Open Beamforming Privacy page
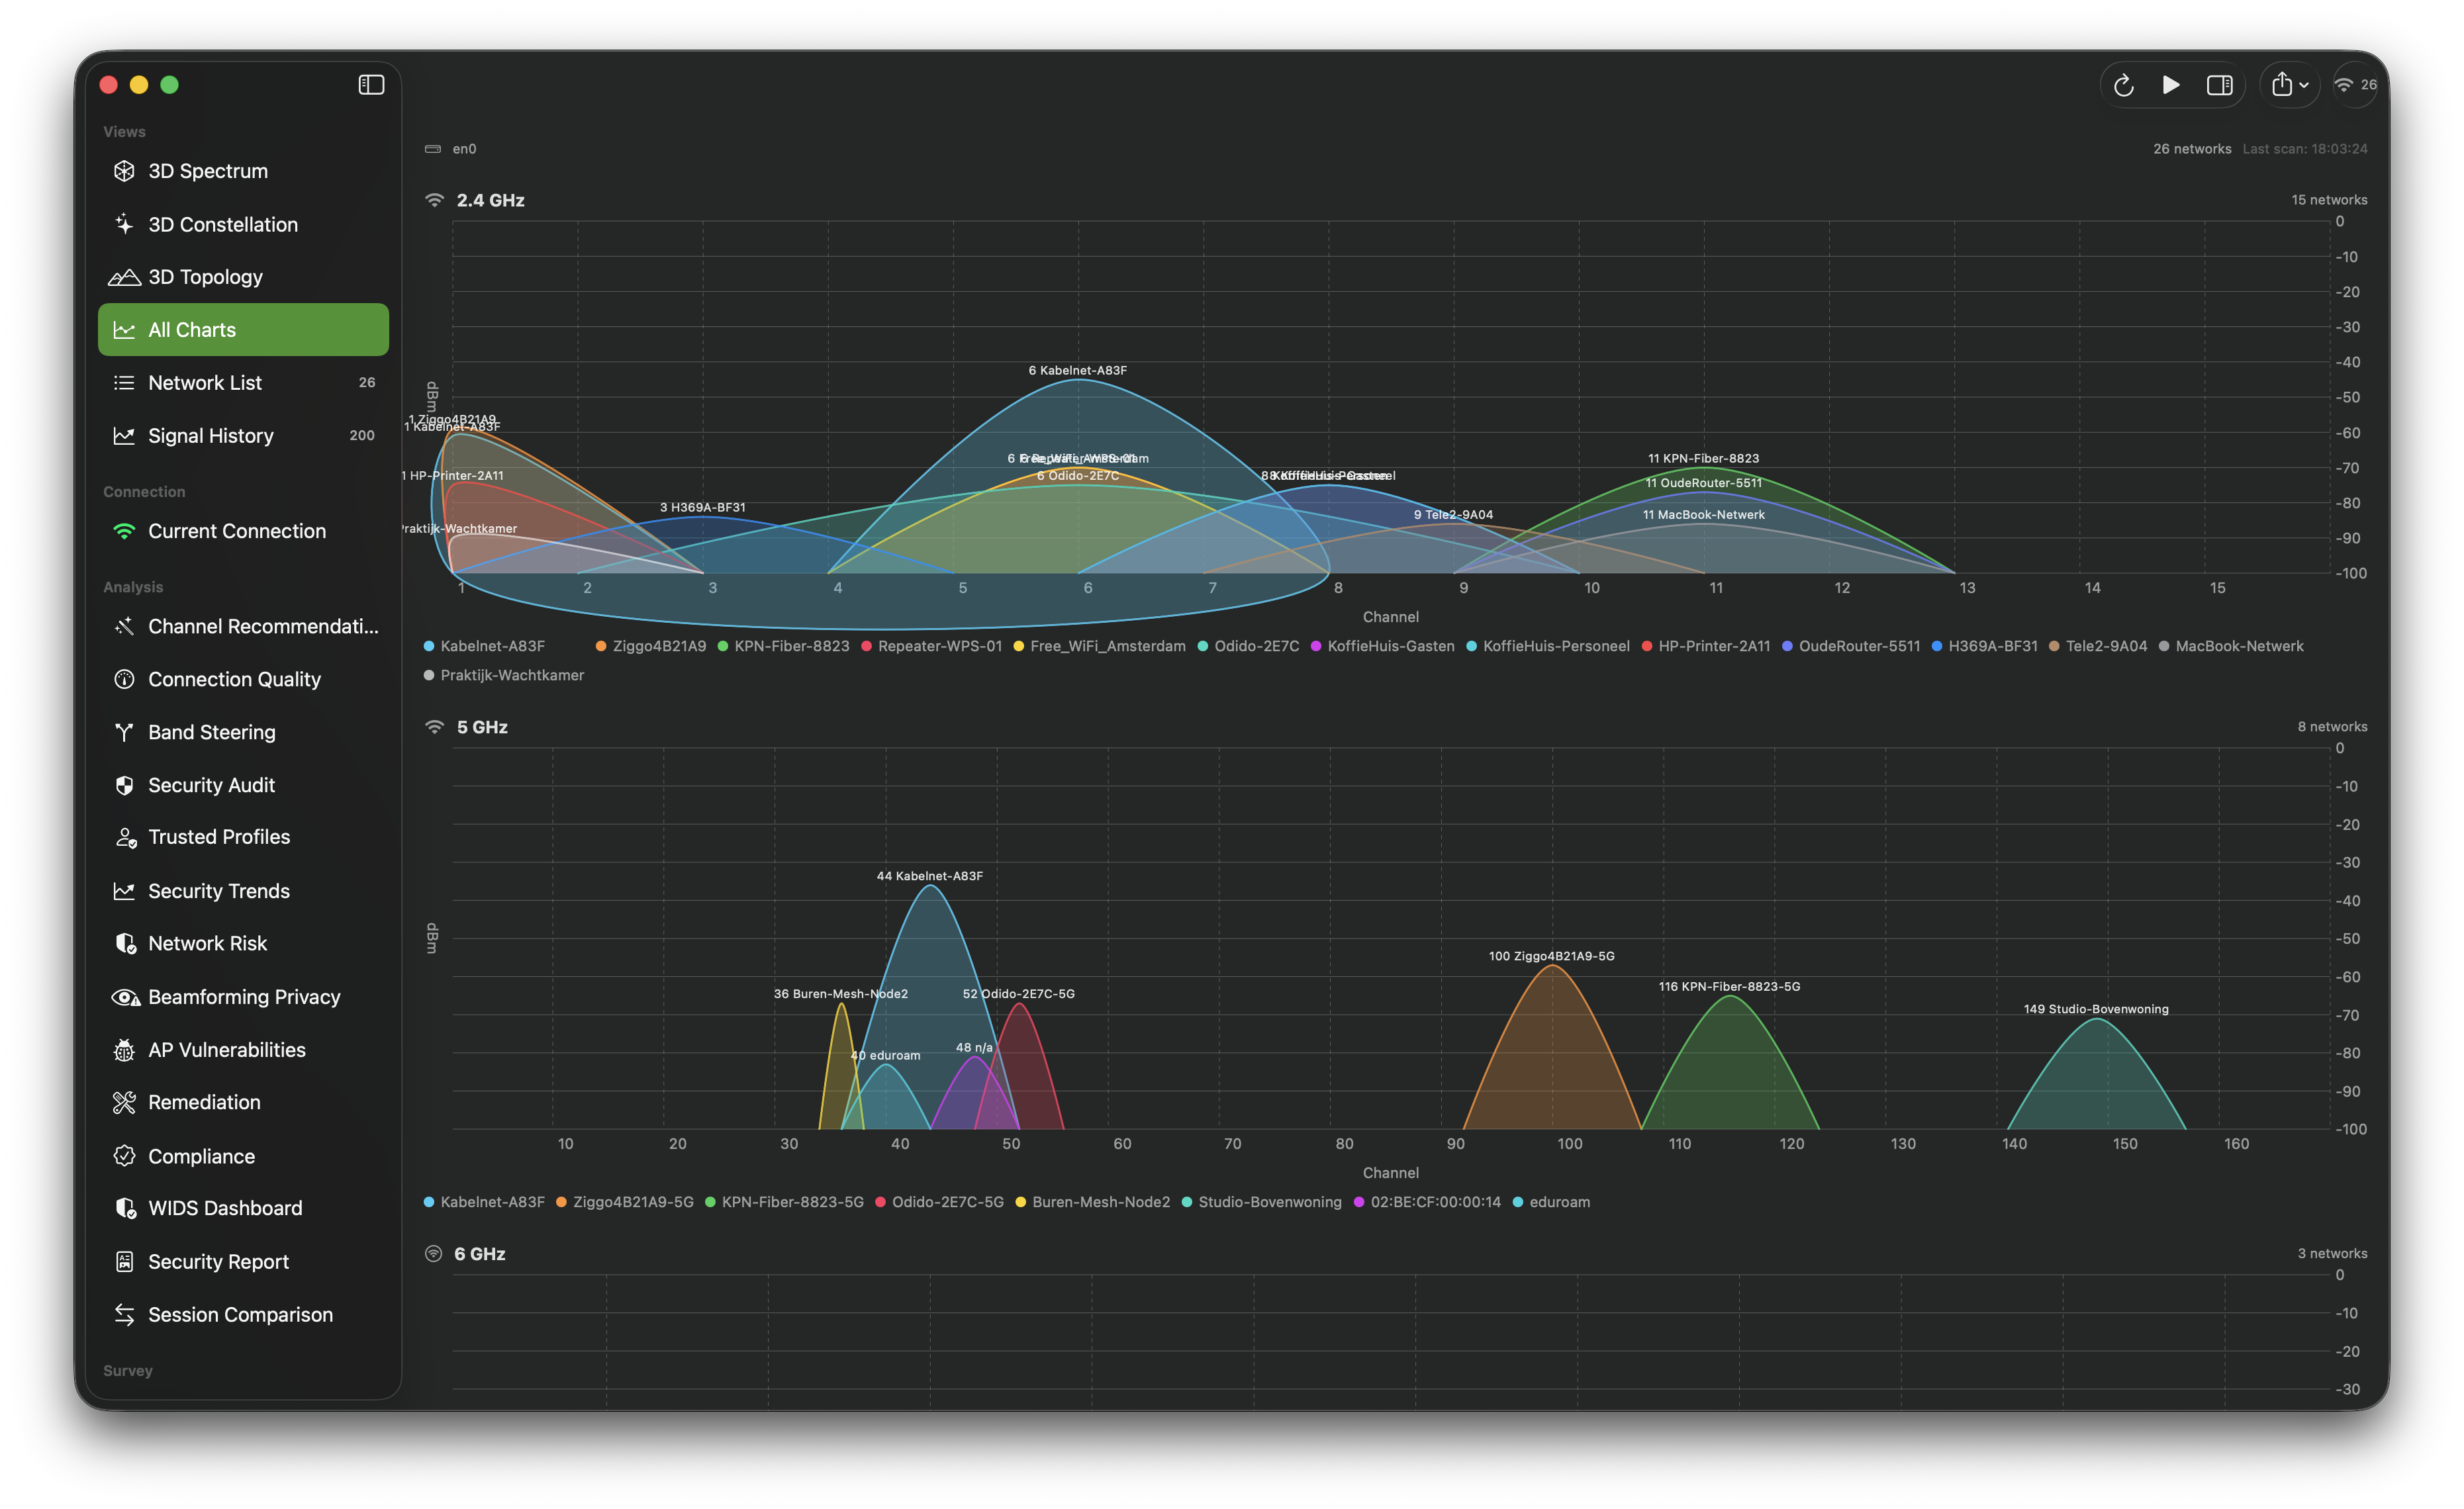Image resolution: width=2464 pixels, height=1509 pixels. point(243,997)
